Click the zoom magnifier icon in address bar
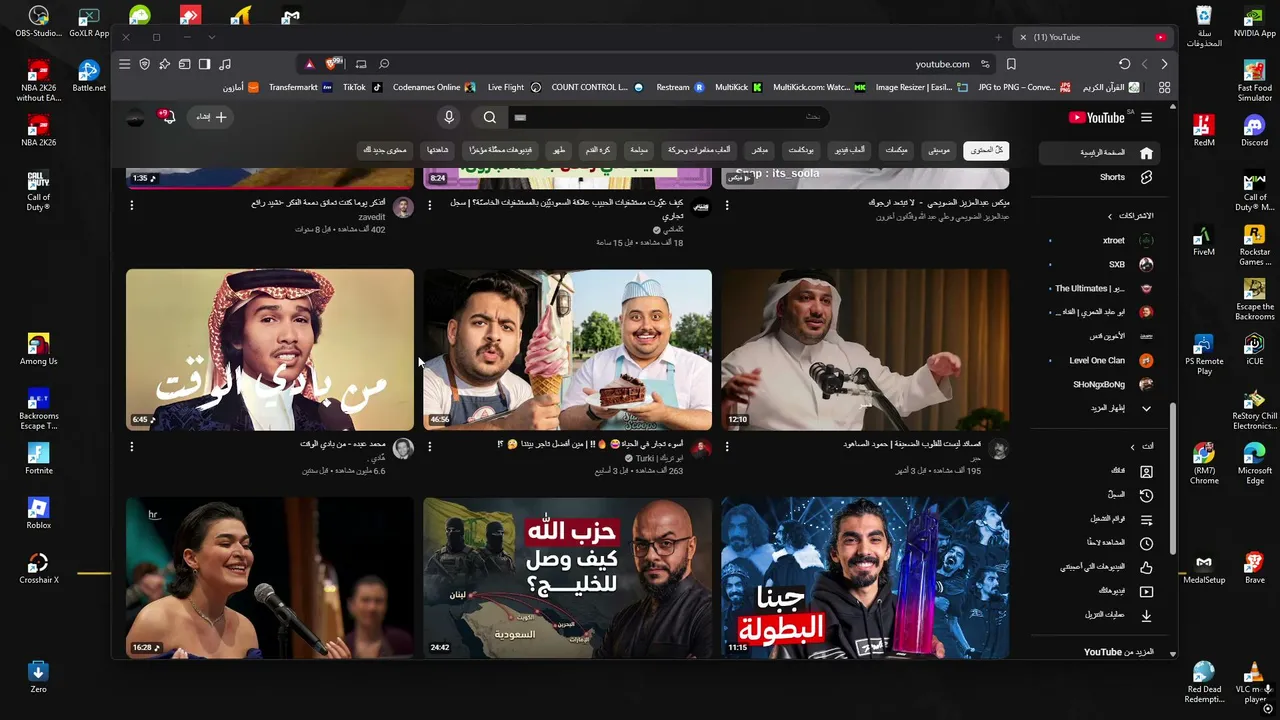Screen dimensions: 1280x720 tap(384, 64)
